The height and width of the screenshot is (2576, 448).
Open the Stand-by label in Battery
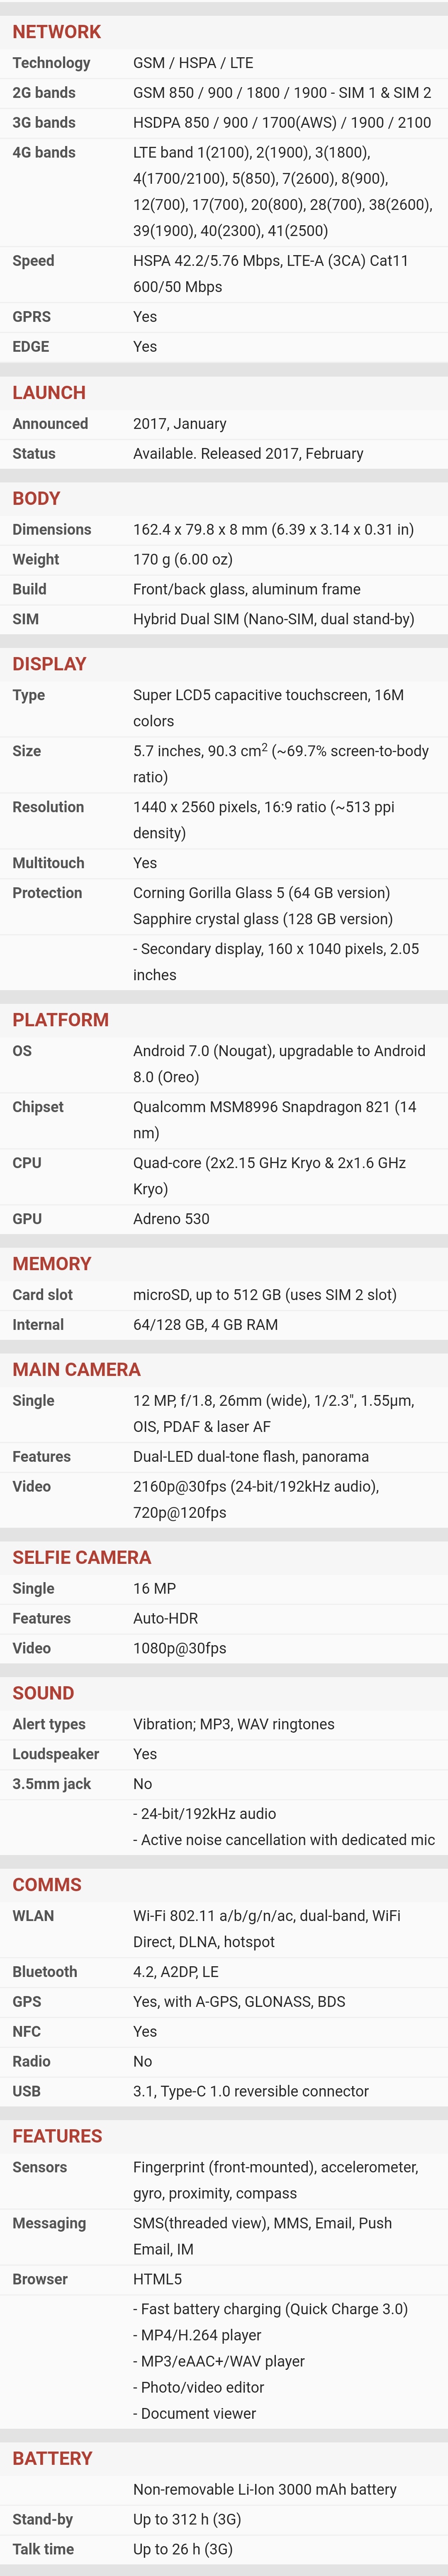click(42, 2520)
